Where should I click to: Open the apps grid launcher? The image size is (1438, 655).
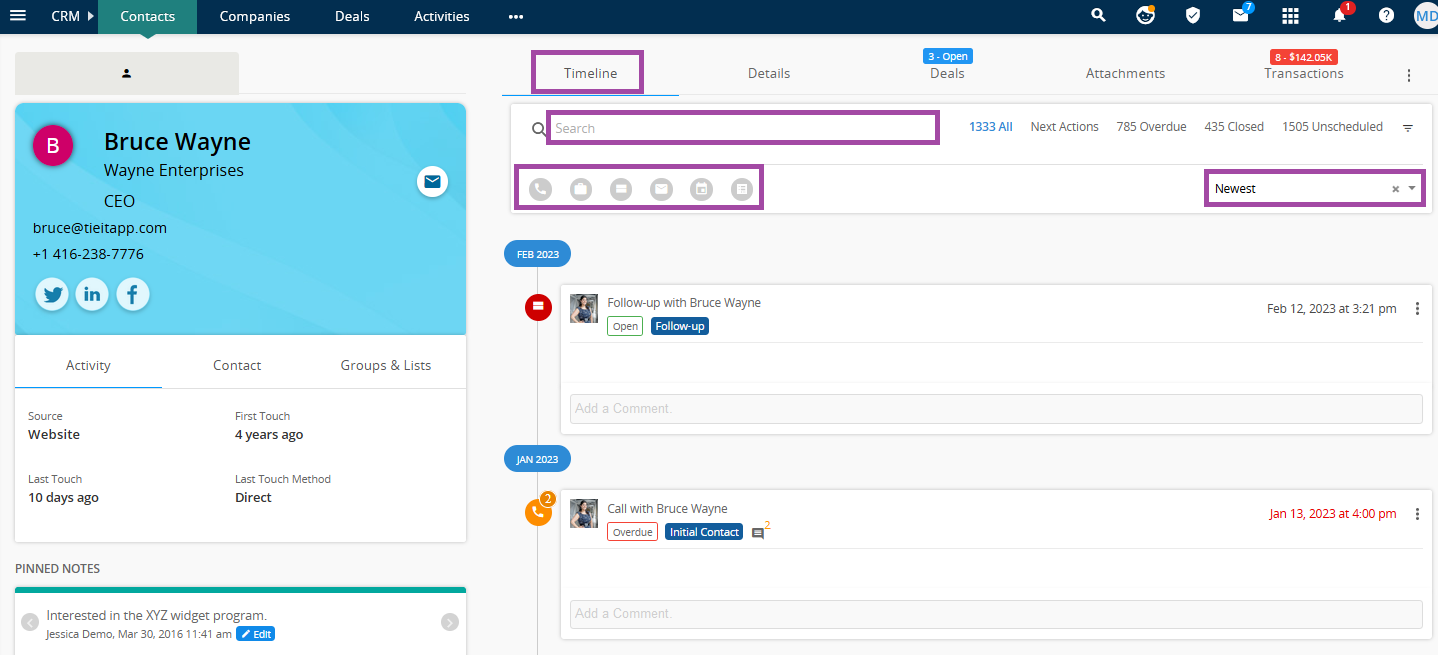1290,16
